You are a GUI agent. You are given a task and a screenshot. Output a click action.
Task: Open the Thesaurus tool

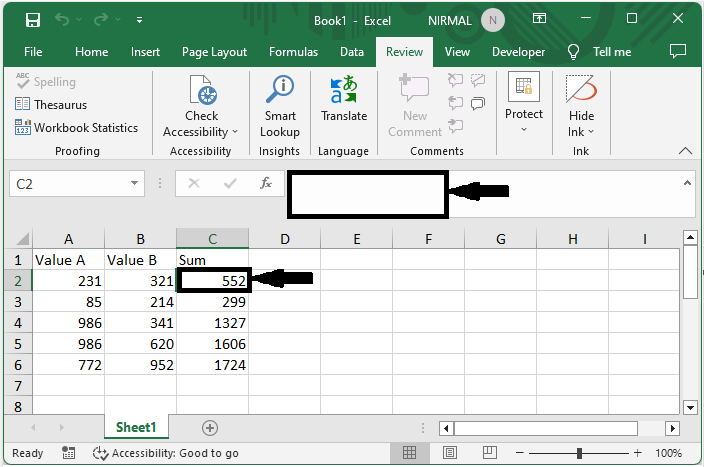point(51,104)
